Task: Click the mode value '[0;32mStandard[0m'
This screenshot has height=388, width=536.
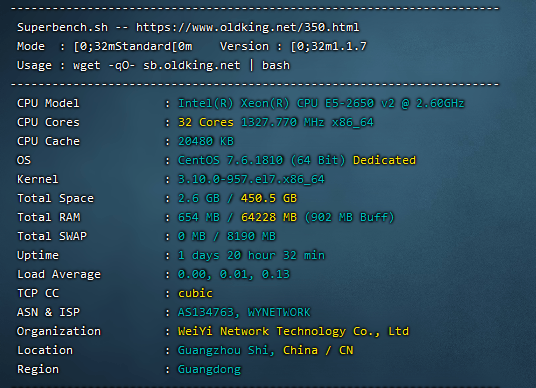Action: [133, 46]
